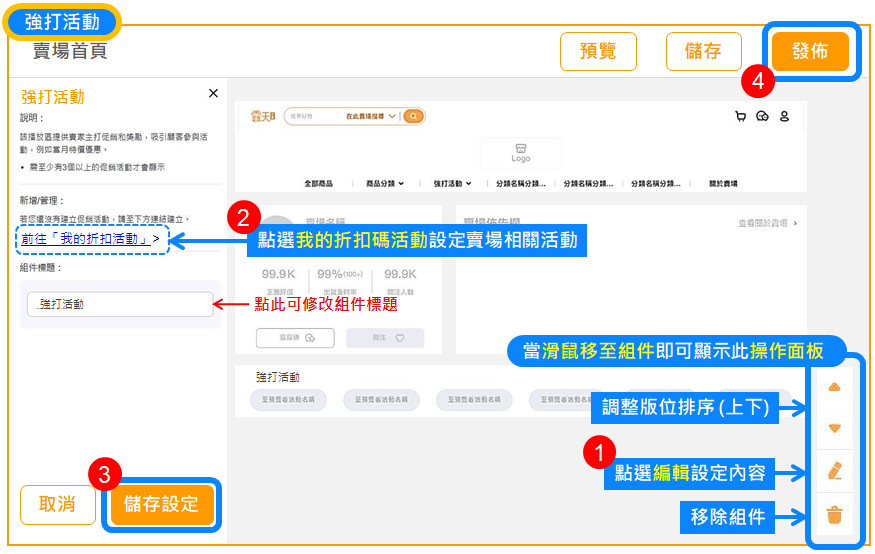Expand the 商品分類 dropdown in navigation
The image size is (875, 554).
coord(385,184)
